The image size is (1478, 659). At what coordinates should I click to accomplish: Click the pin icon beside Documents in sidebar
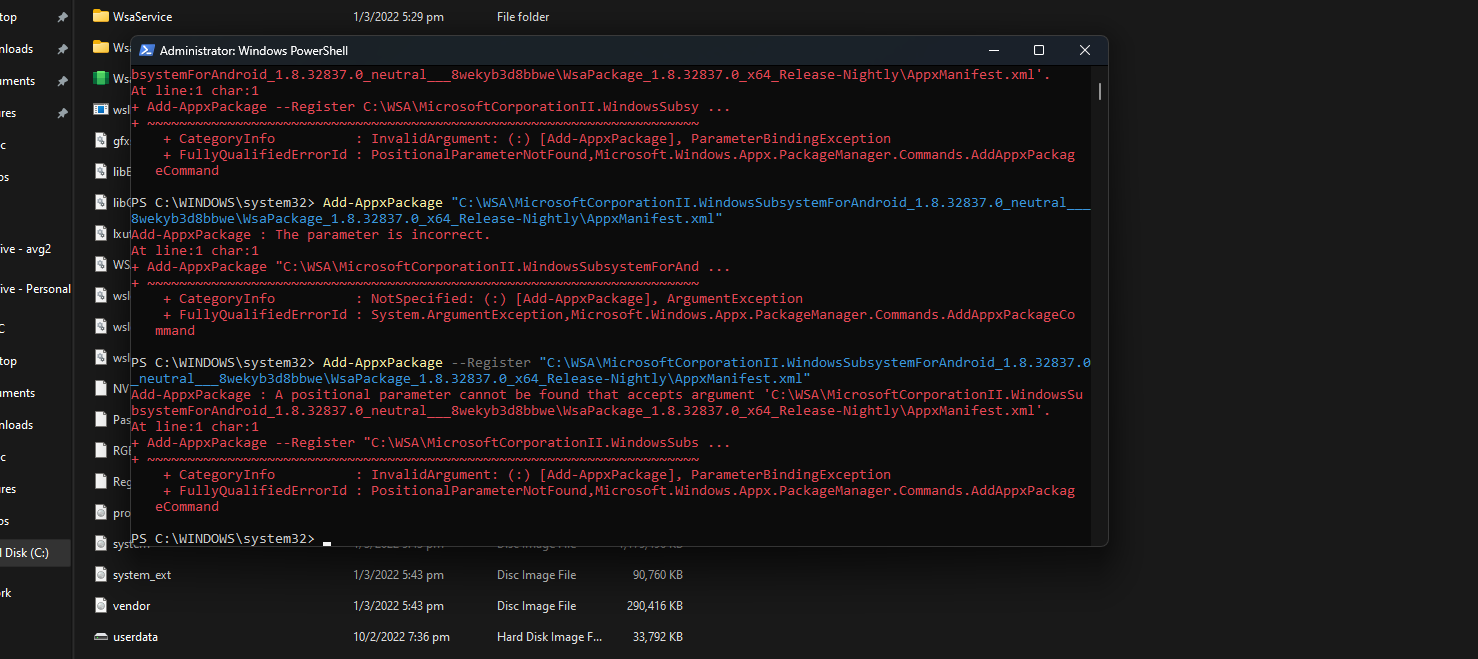[62, 81]
